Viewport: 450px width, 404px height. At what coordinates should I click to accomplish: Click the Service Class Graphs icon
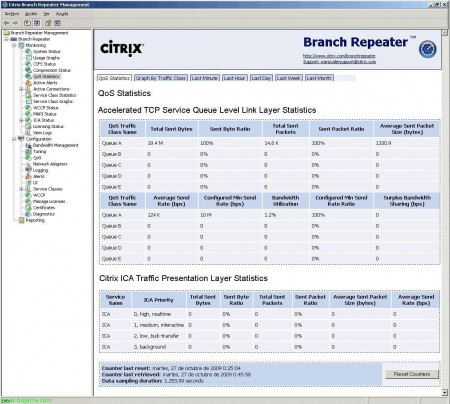[28, 101]
